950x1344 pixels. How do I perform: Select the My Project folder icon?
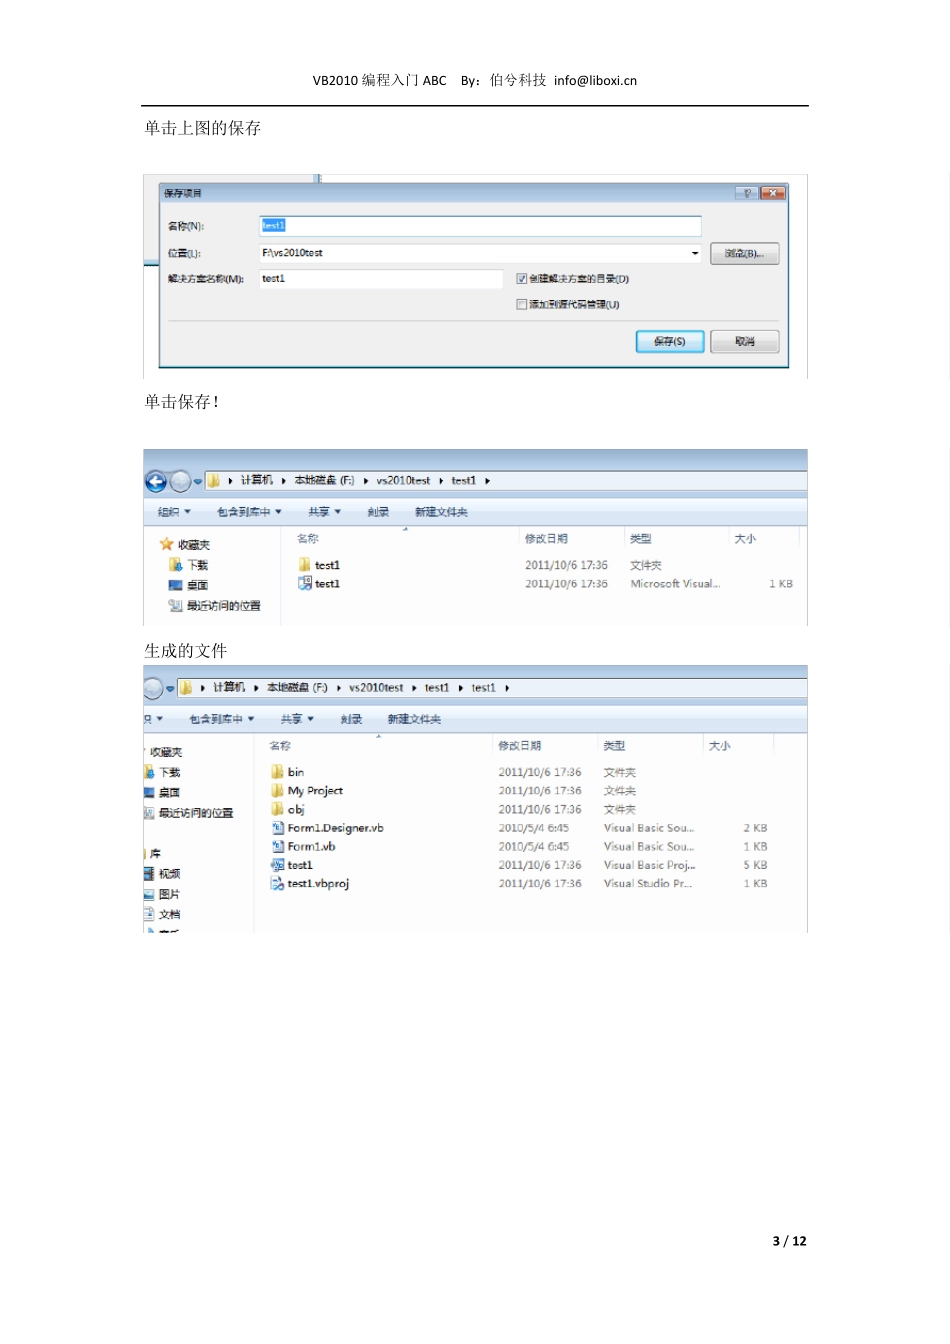point(278,790)
